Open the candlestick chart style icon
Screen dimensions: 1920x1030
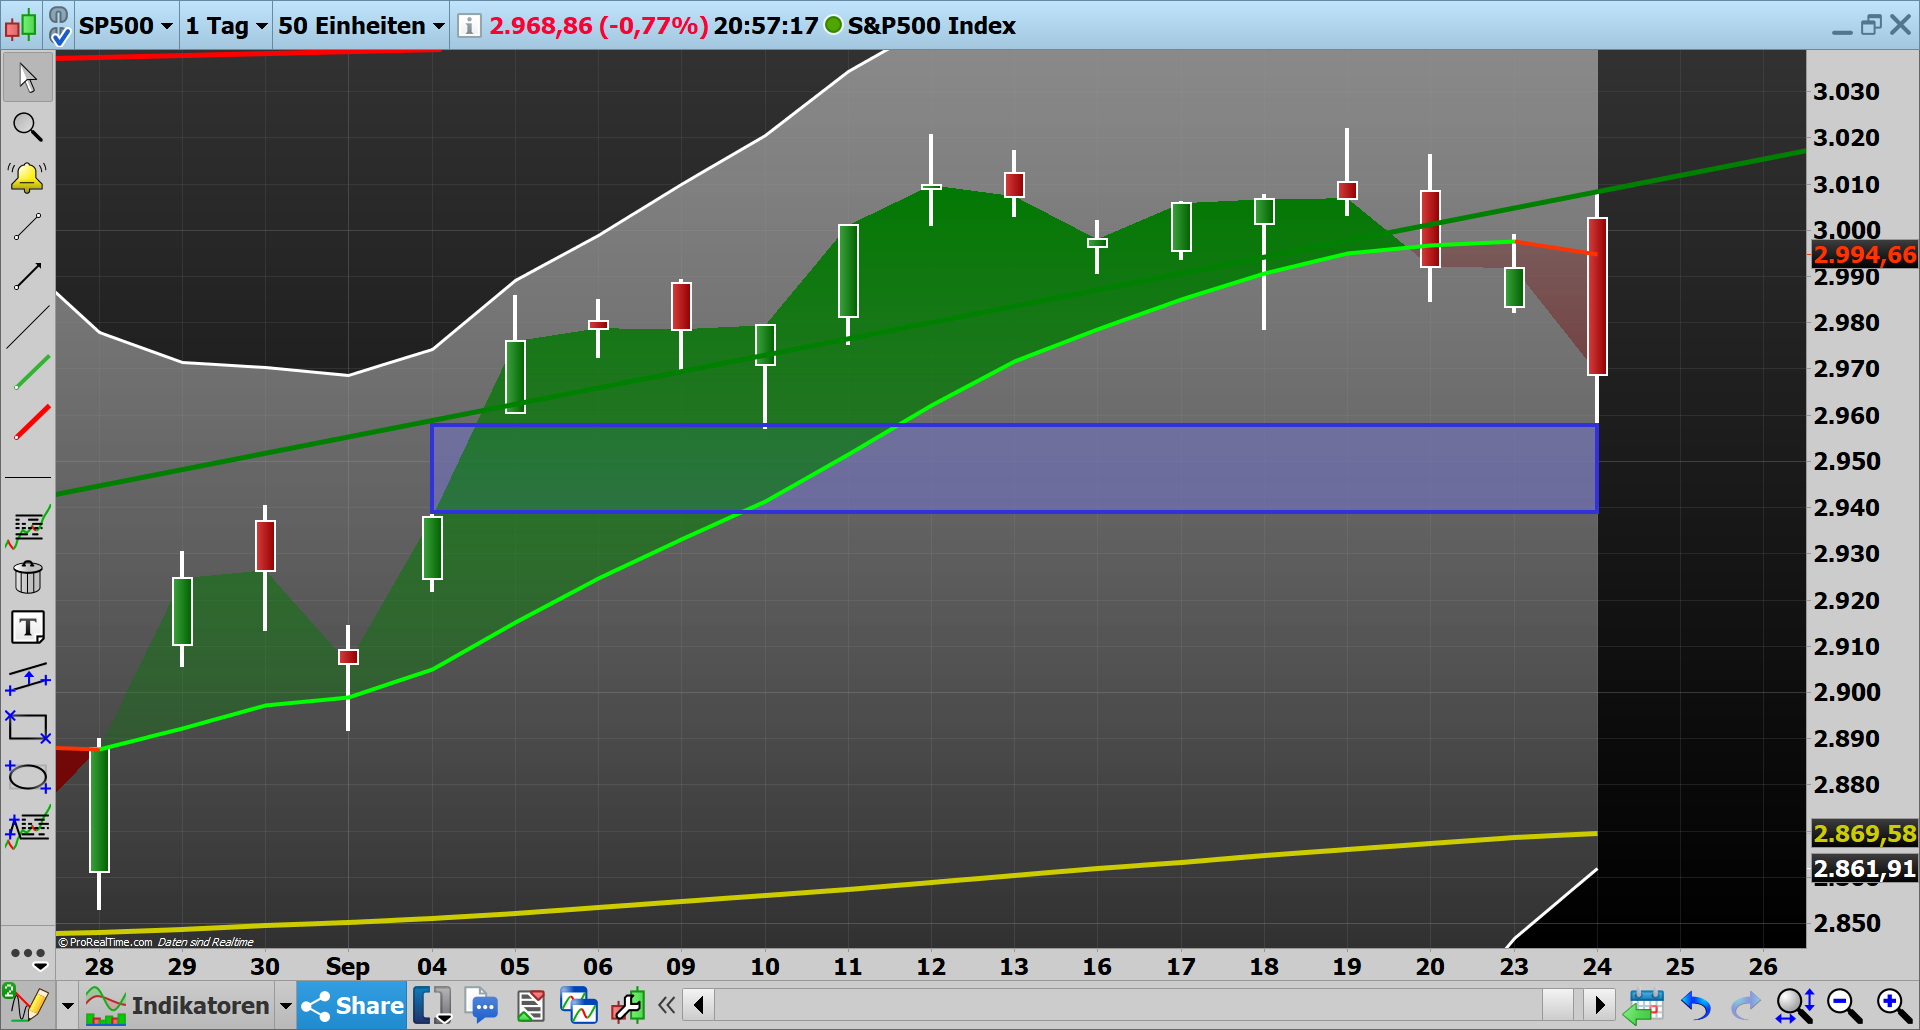(x=21, y=25)
